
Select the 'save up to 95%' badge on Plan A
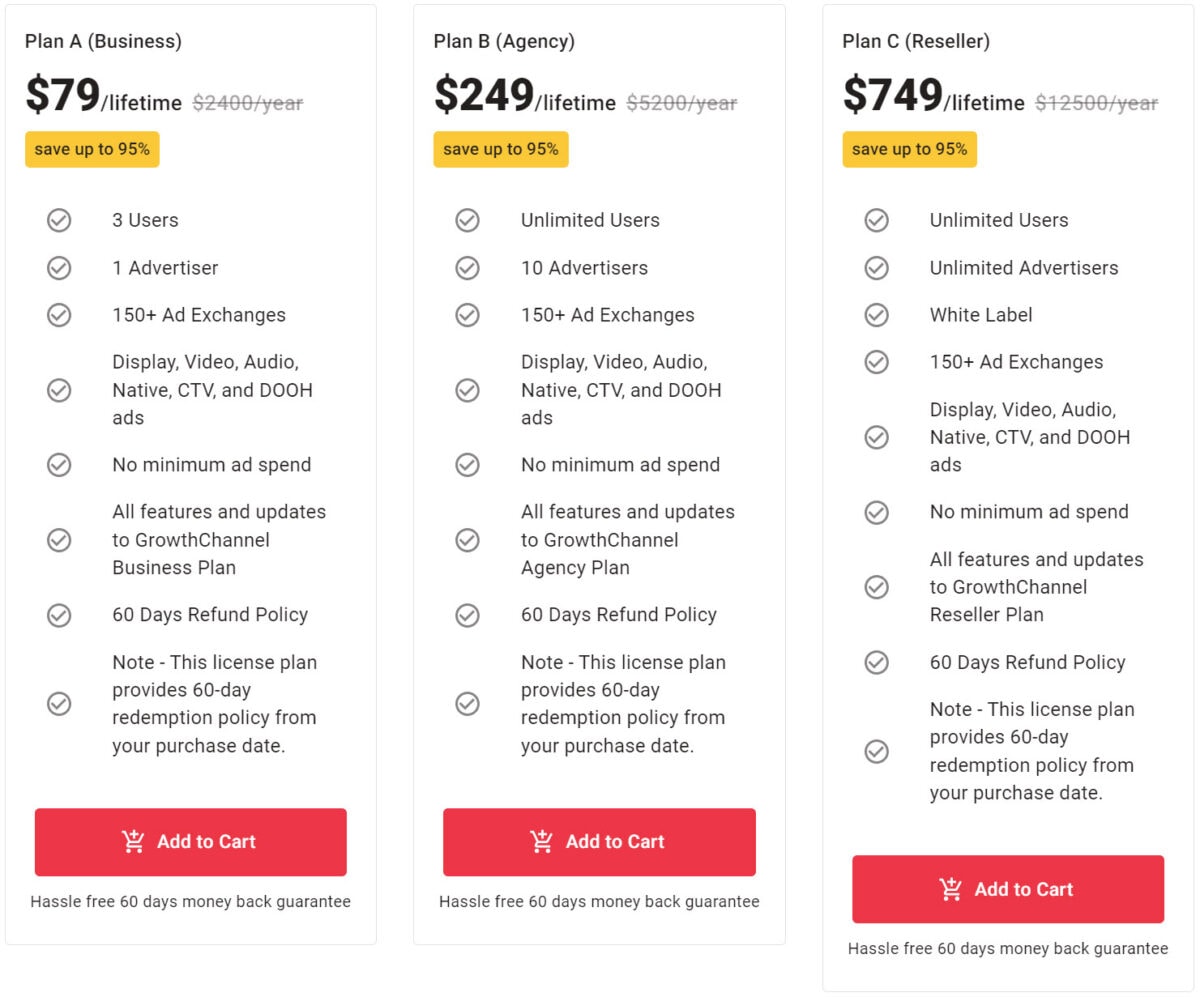[x=92, y=149]
